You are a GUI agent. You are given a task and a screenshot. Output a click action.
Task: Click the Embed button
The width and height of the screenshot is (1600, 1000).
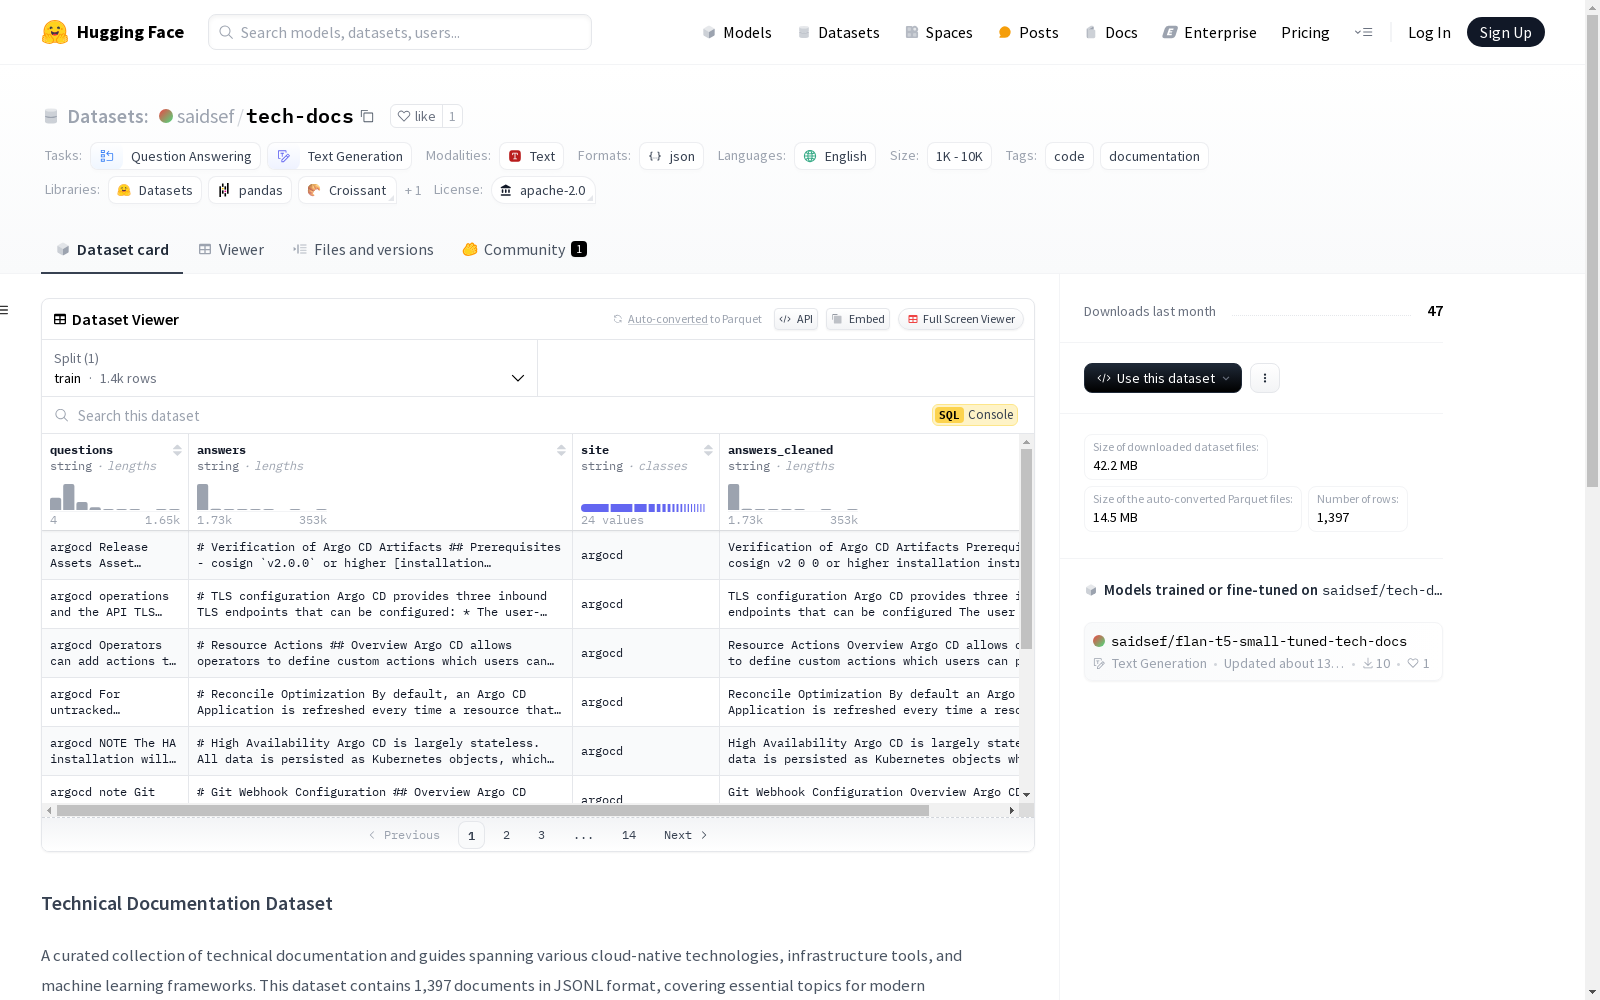tap(858, 319)
